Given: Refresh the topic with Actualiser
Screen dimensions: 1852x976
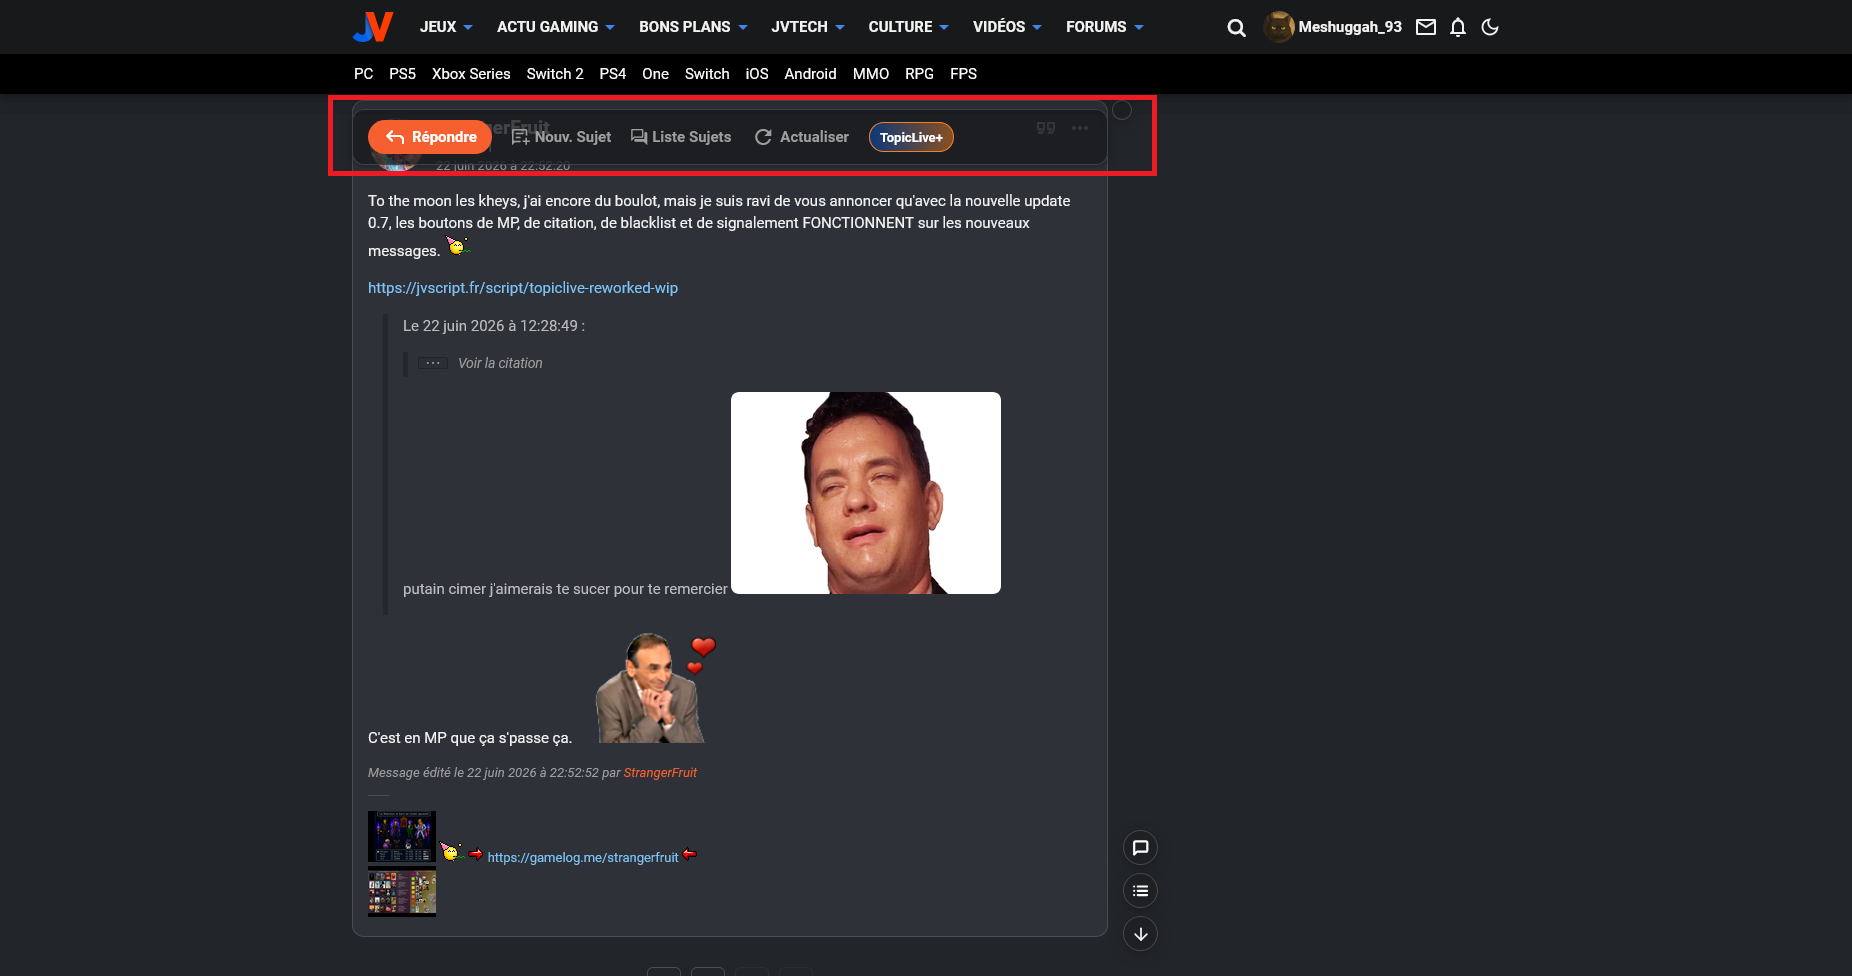Looking at the screenshot, I should (801, 137).
